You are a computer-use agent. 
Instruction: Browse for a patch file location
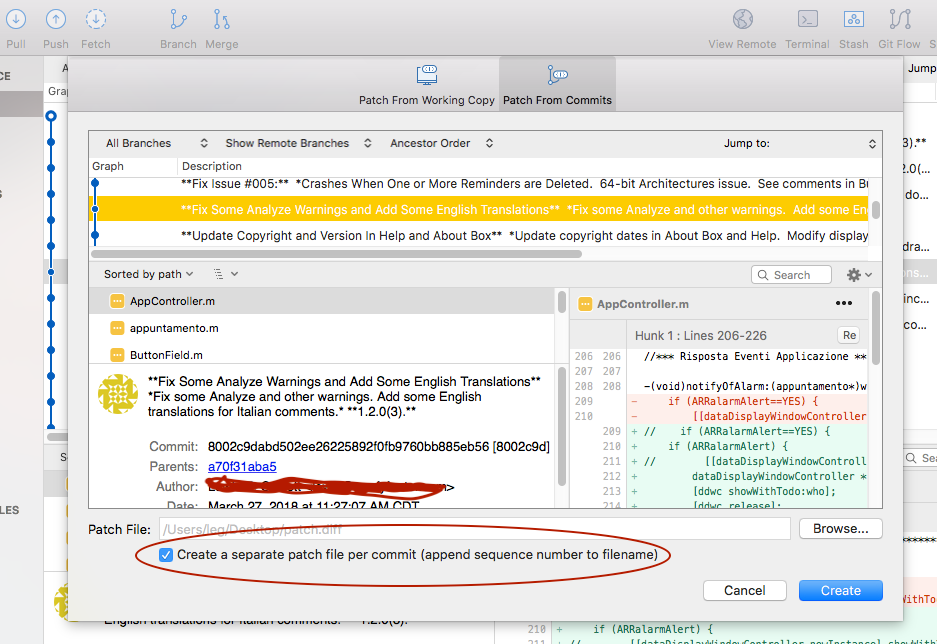[x=840, y=528]
